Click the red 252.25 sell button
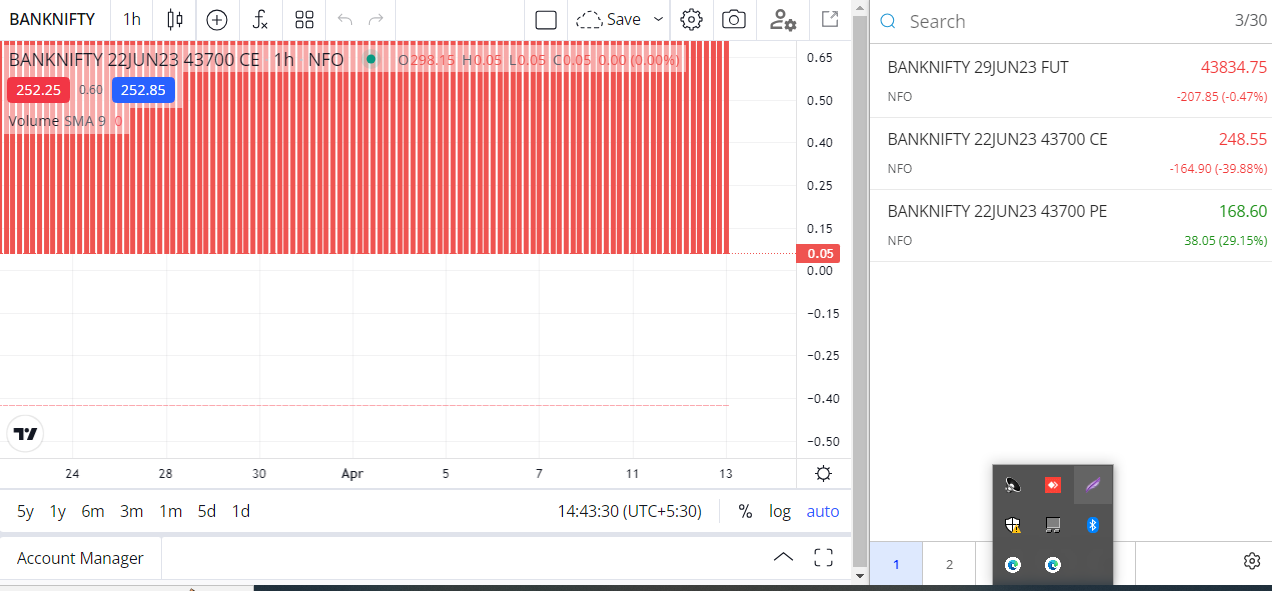 point(38,90)
